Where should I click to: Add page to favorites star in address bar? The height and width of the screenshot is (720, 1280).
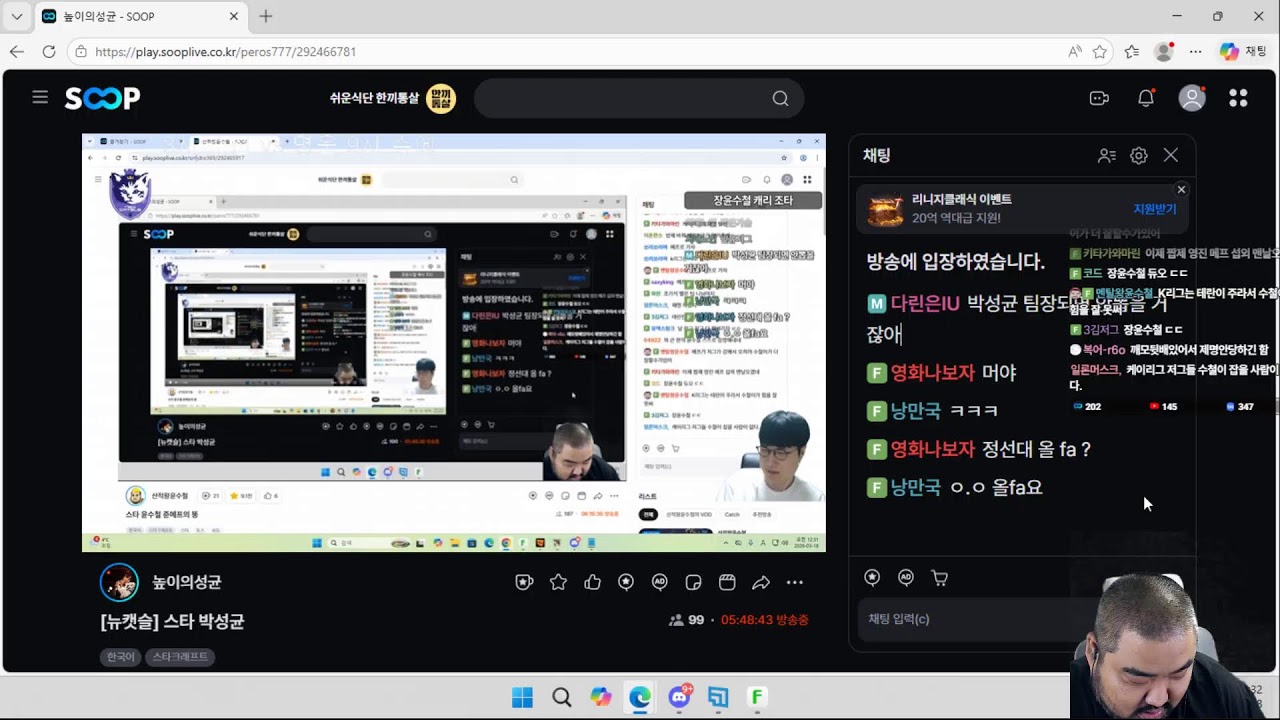tap(1100, 51)
